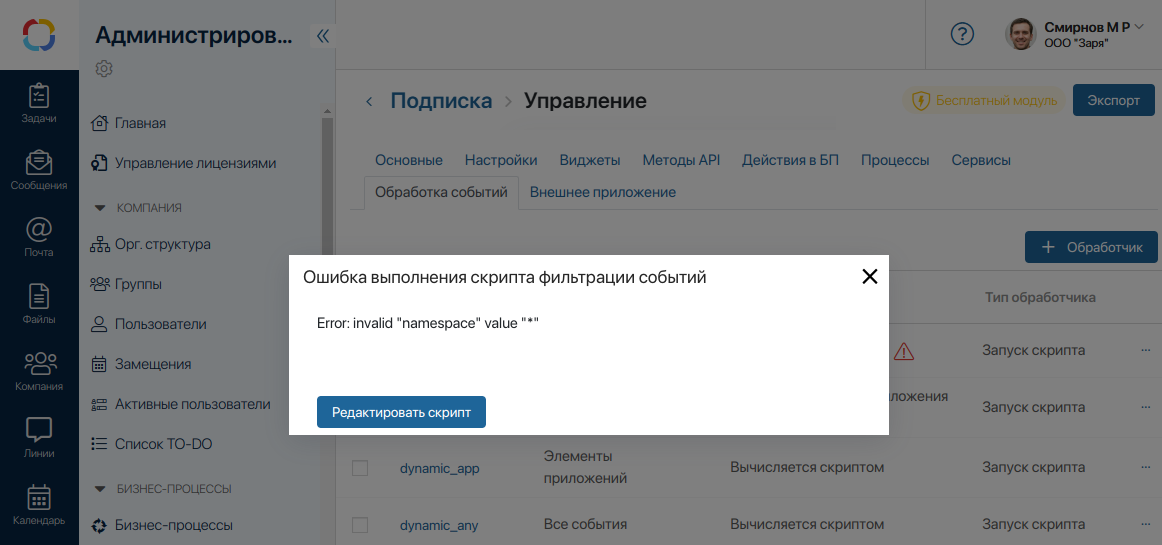Image resolution: width=1162 pixels, height=545 pixels.
Task: Close the script error dialog
Action: (x=869, y=277)
